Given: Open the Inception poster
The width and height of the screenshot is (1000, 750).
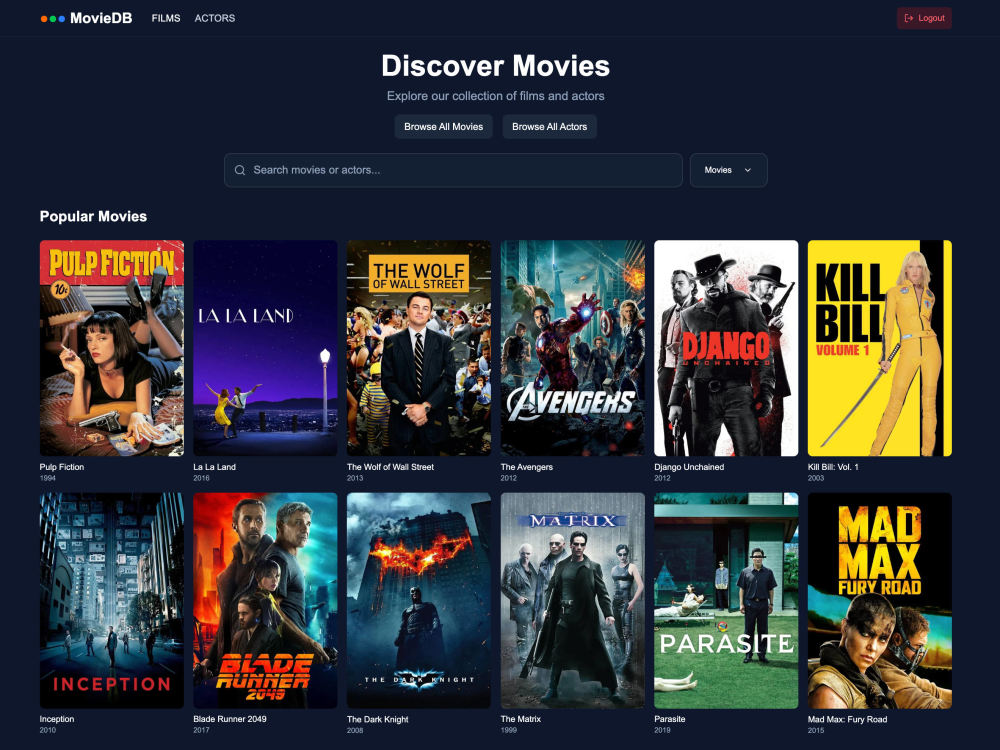Looking at the screenshot, I should pos(112,601).
